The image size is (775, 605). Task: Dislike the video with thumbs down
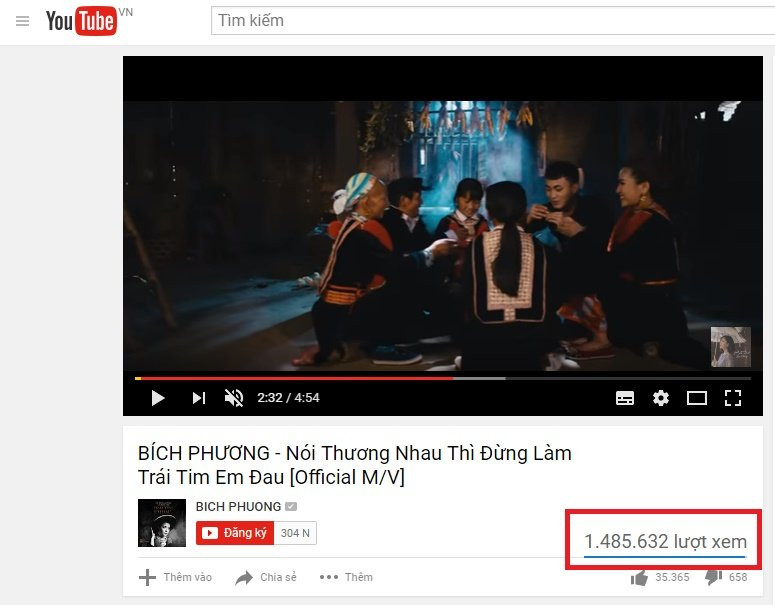(x=713, y=577)
